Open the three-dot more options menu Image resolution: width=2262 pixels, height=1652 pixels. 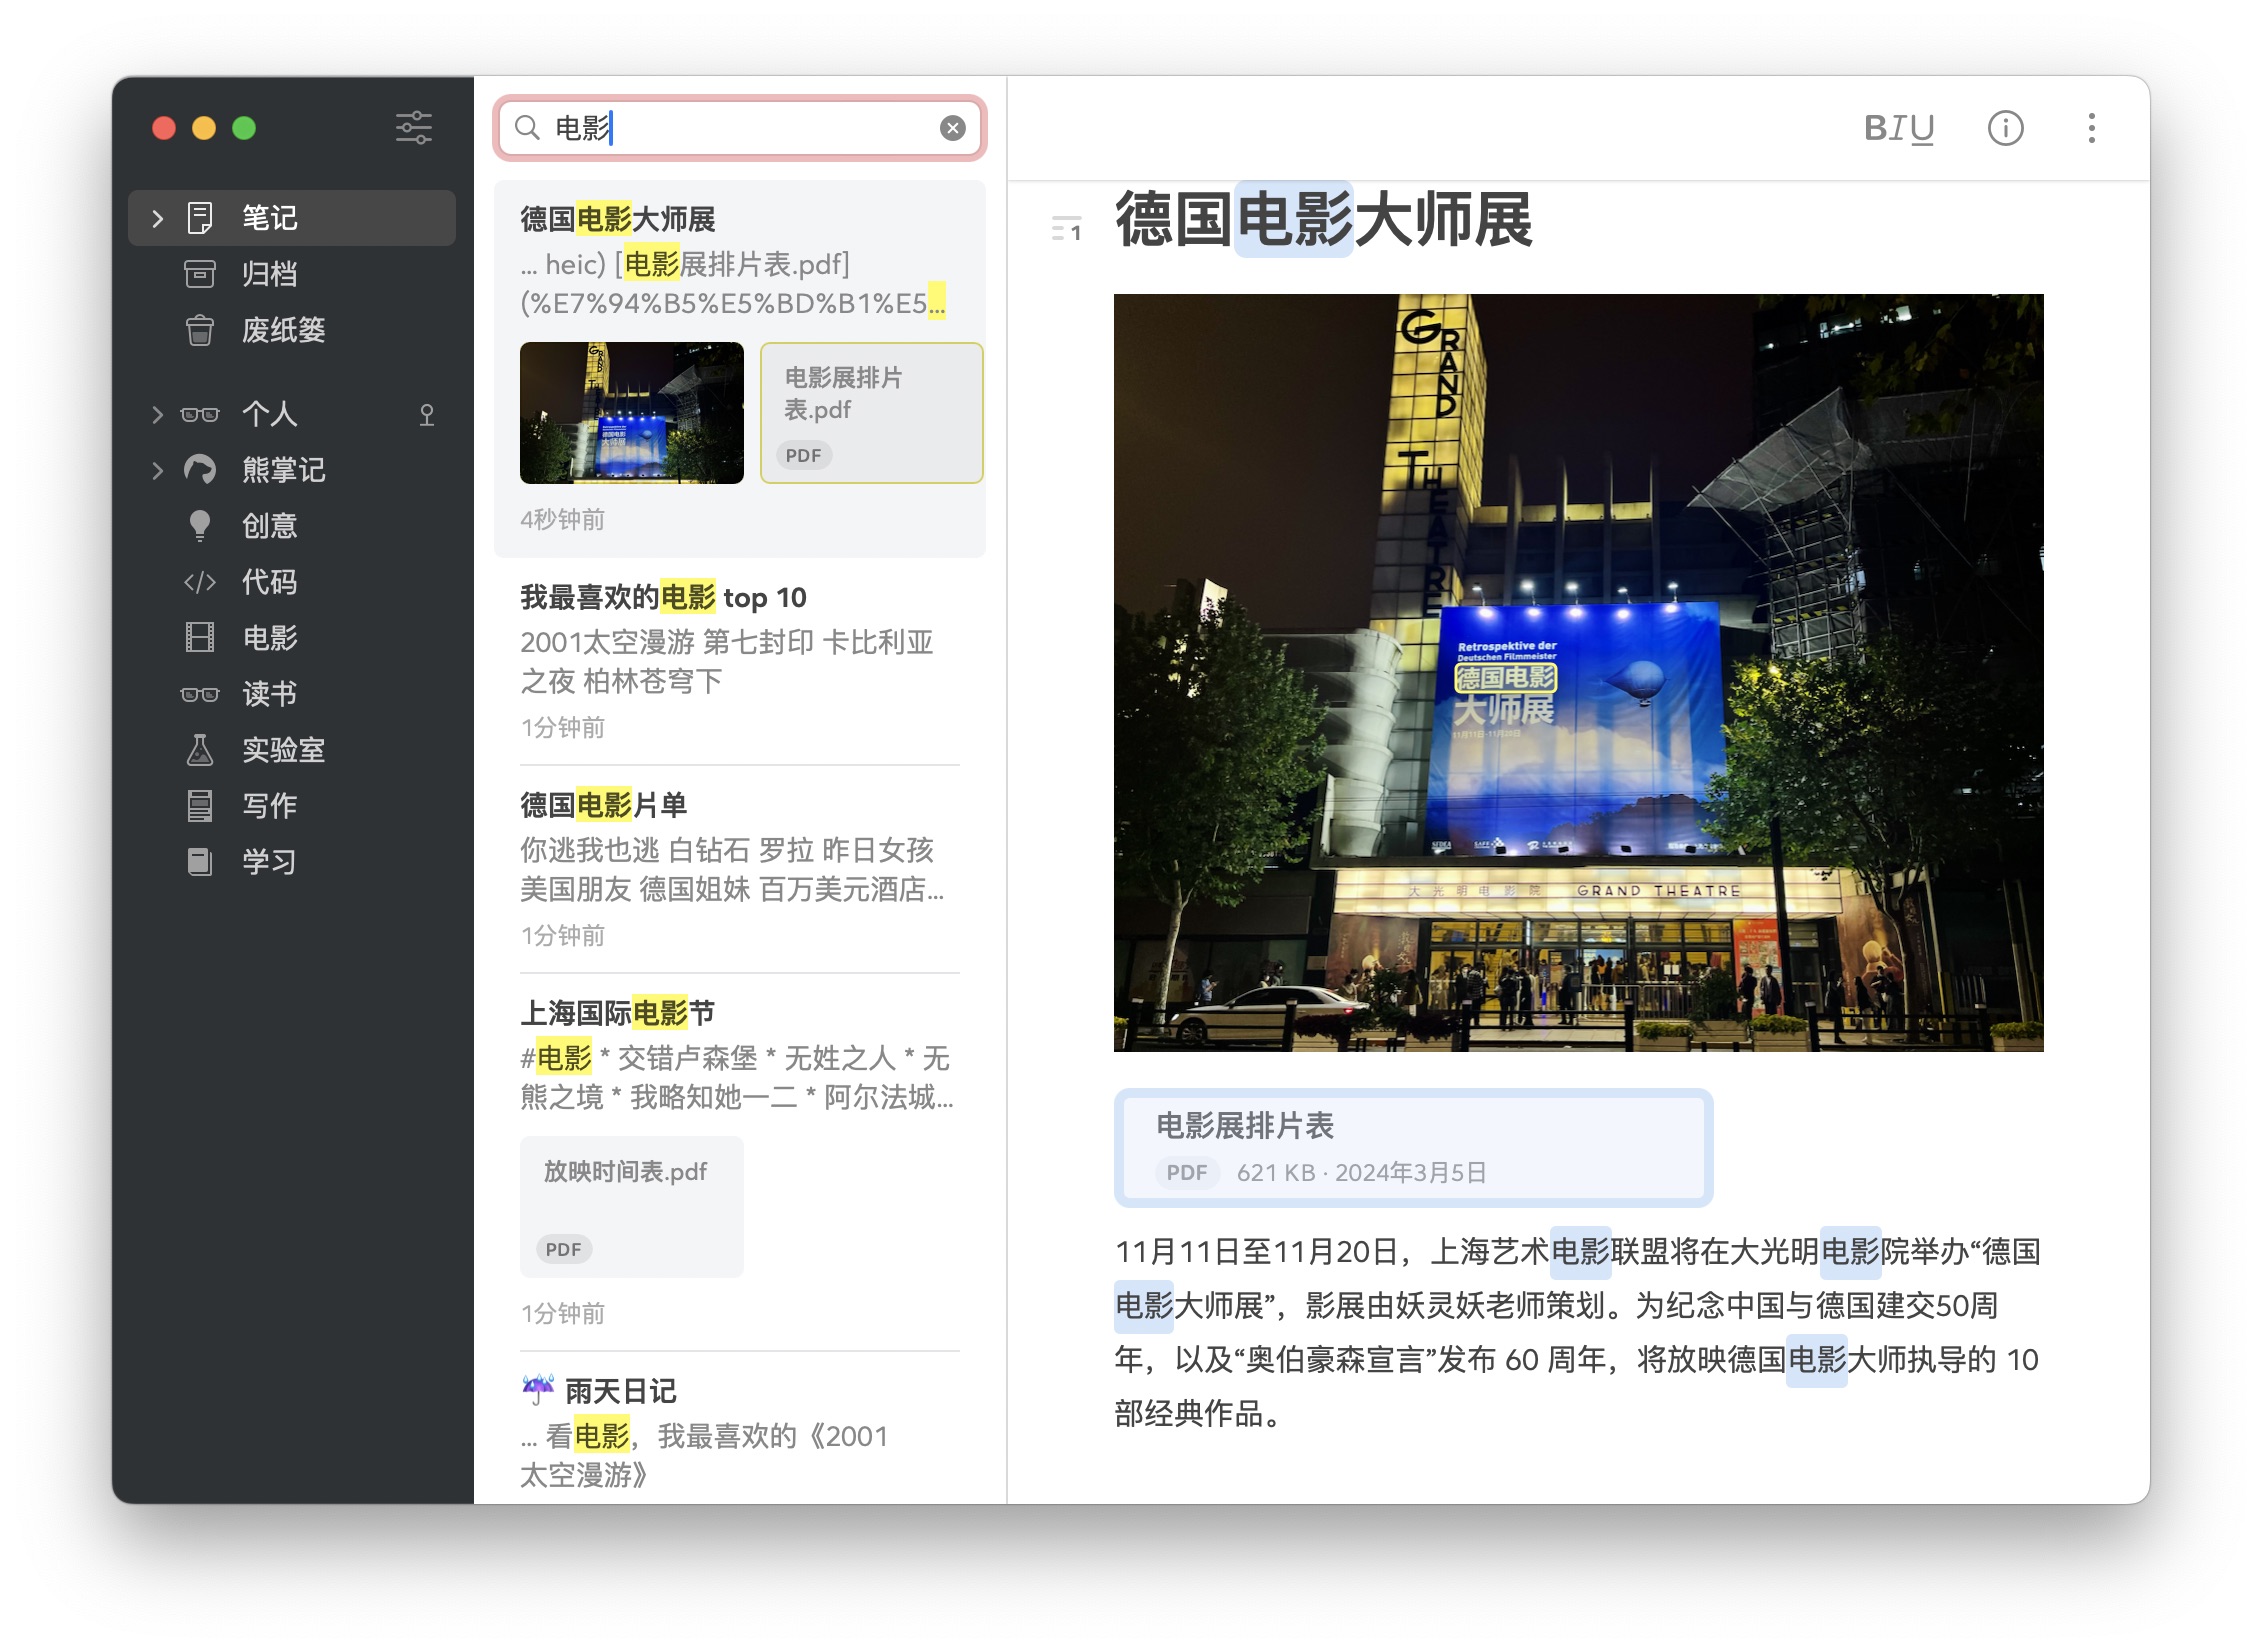(2091, 128)
